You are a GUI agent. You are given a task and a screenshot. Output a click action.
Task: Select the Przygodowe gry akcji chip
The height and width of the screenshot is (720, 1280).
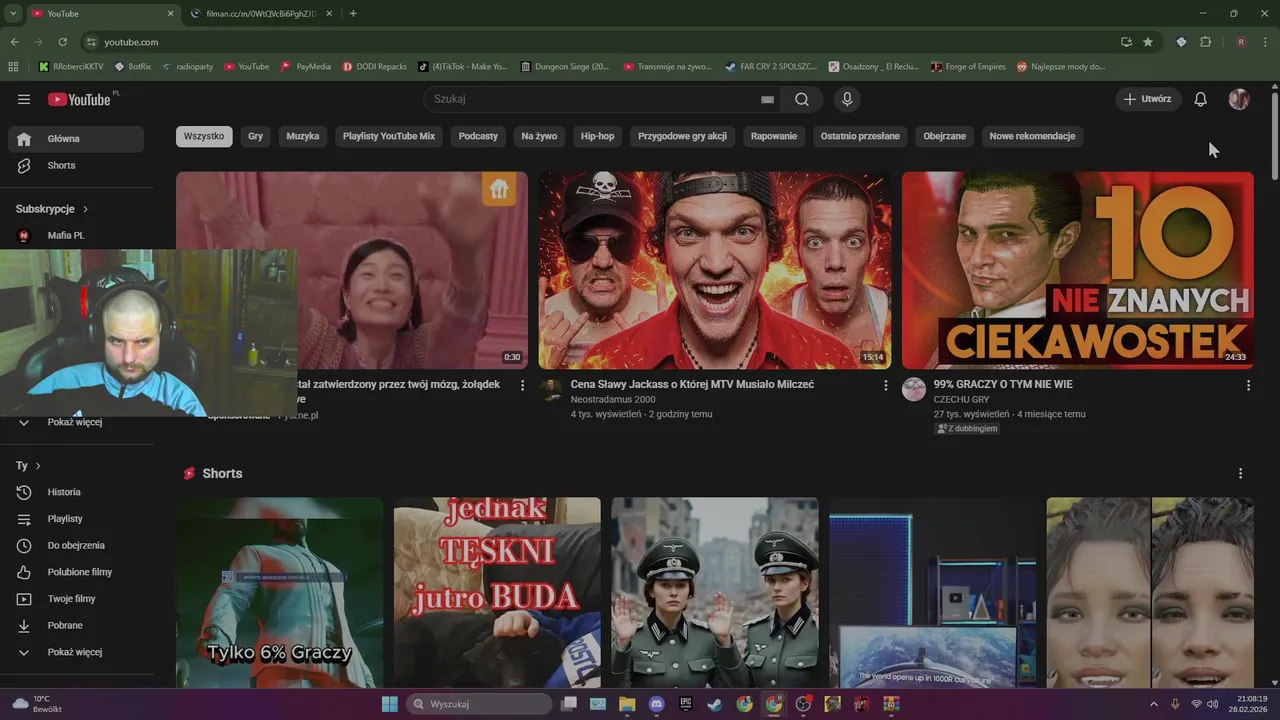[x=683, y=136]
